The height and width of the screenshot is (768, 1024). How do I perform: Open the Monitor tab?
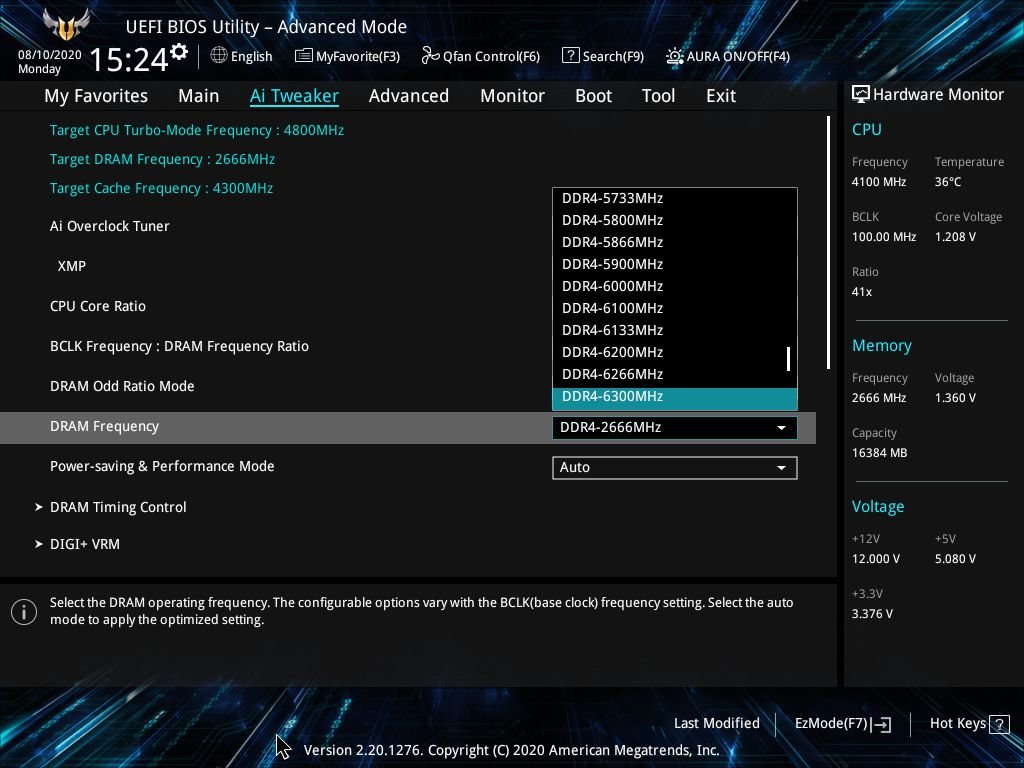tap(513, 96)
